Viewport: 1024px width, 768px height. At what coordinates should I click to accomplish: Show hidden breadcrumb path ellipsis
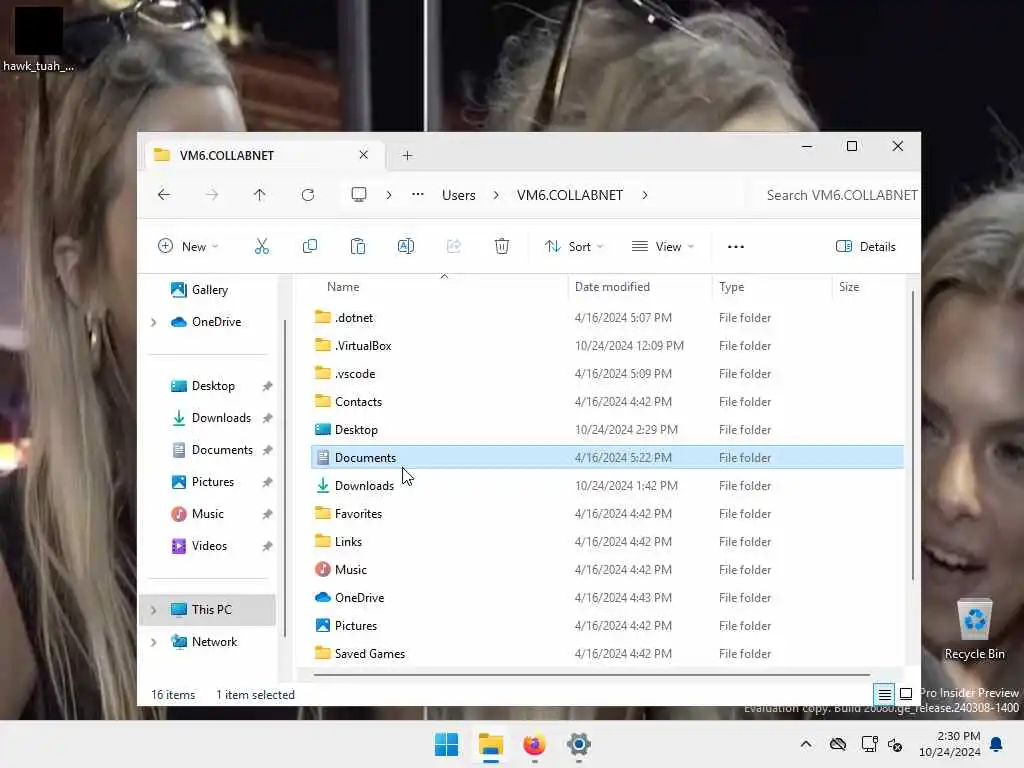coord(418,195)
